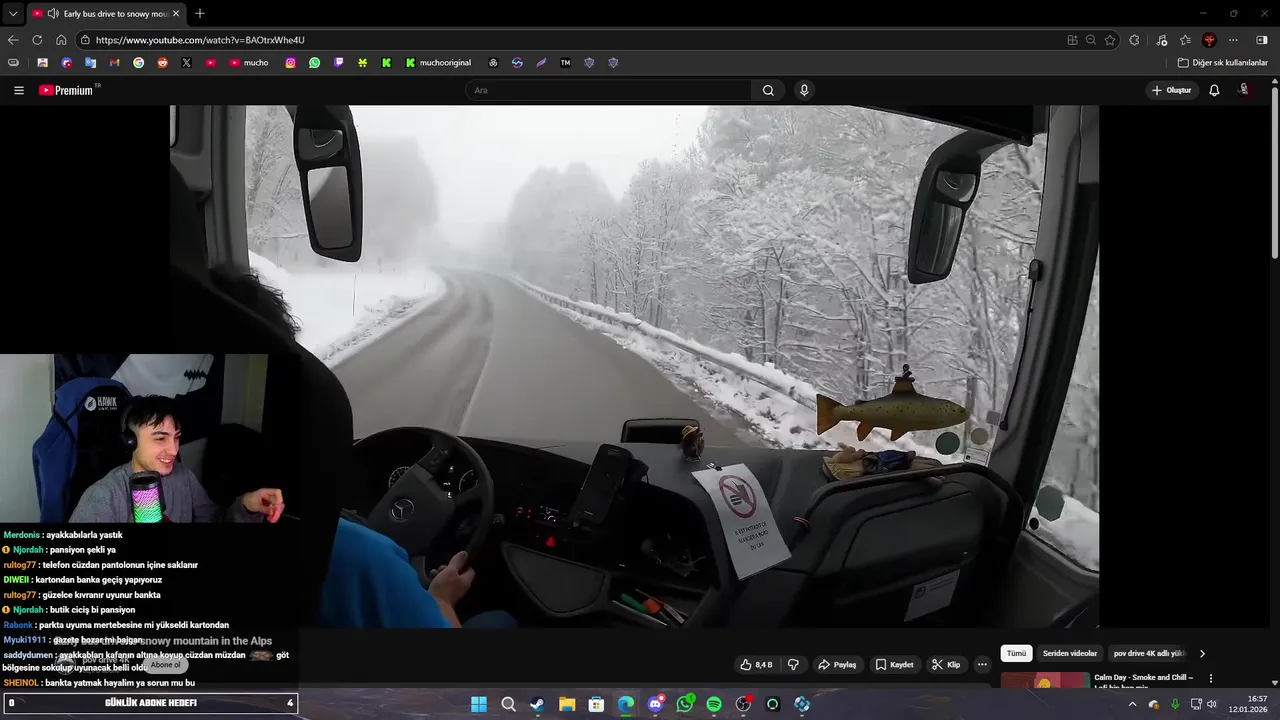Like the video (8,4 B)
Viewport: 1280px width, 720px height.
tap(756, 664)
